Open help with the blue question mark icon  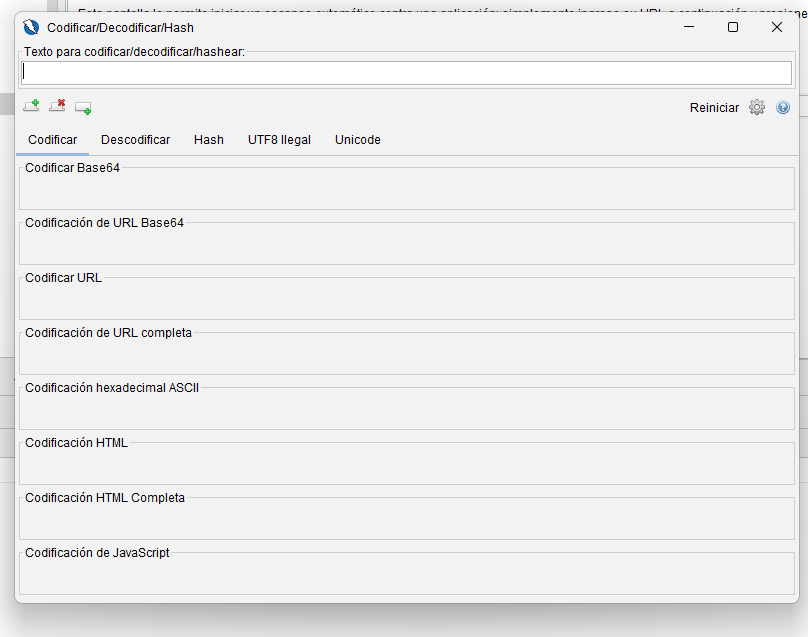(783, 107)
